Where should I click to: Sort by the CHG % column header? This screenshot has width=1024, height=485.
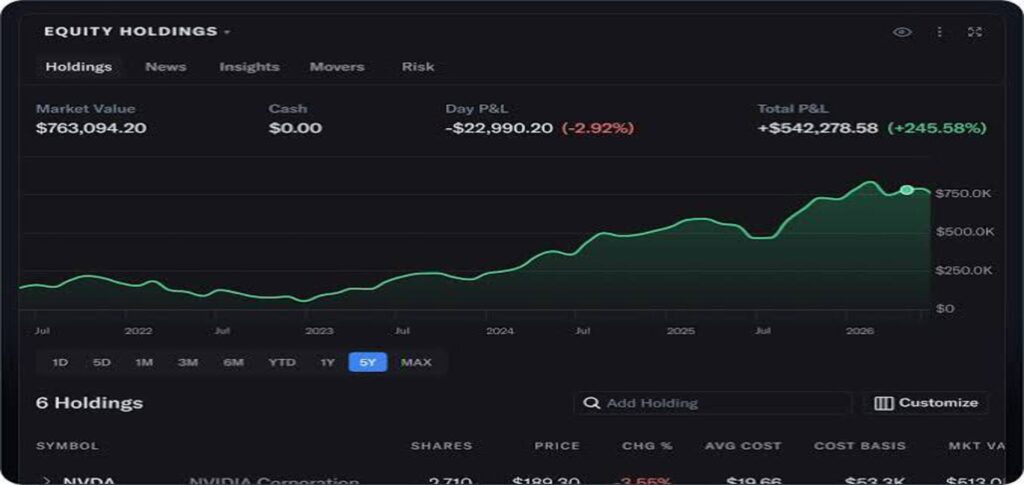647,446
